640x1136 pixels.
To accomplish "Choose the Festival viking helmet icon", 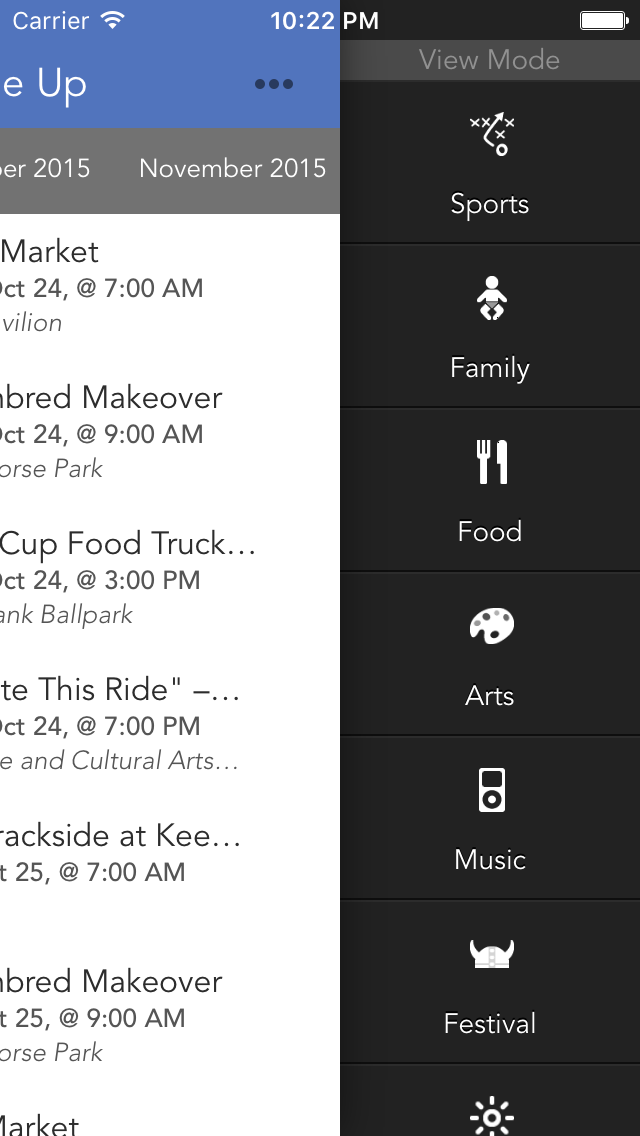I will (491, 954).
